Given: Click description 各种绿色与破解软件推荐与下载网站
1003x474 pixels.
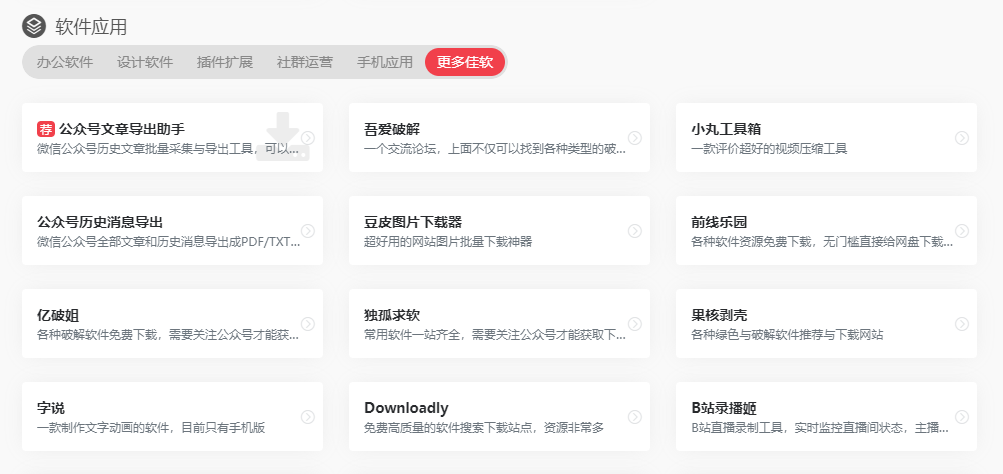Looking at the screenshot, I should tap(787, 335).
